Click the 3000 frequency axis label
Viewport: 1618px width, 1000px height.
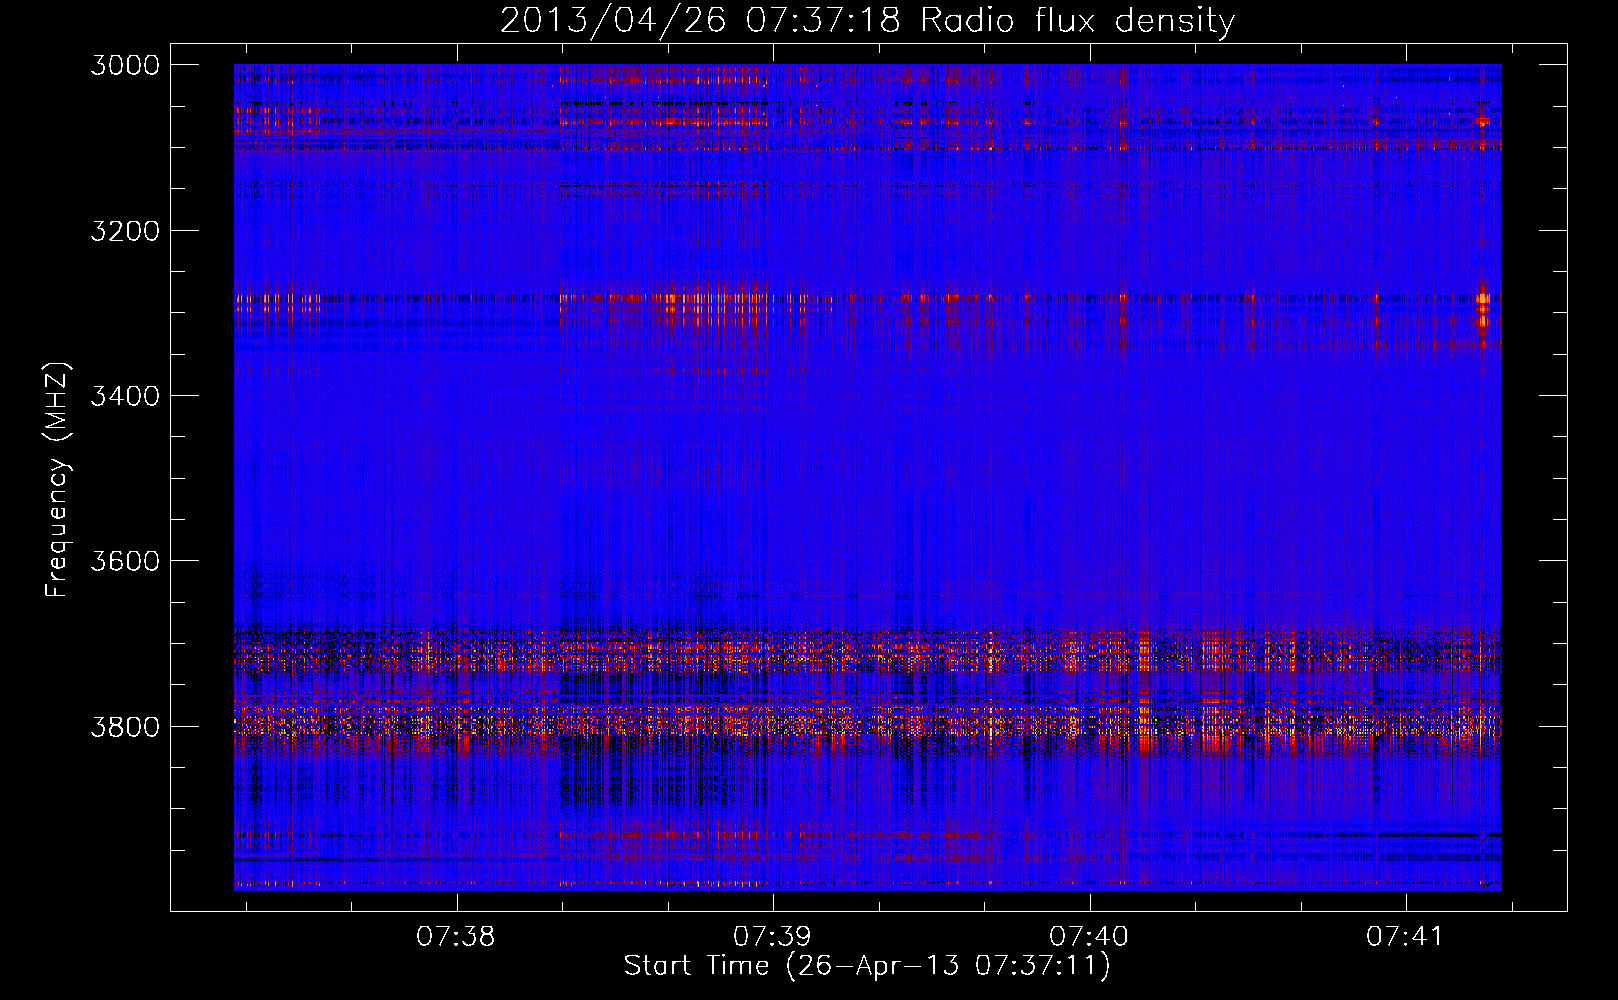pyautogui.click(x=125, y=65)
